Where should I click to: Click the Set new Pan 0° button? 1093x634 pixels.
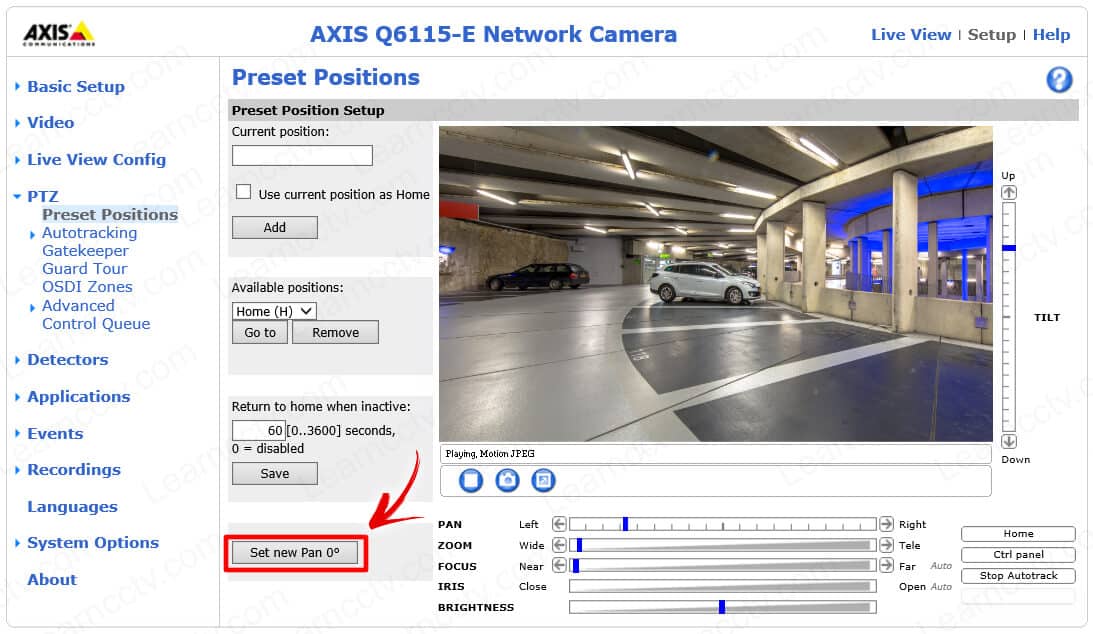295,552
